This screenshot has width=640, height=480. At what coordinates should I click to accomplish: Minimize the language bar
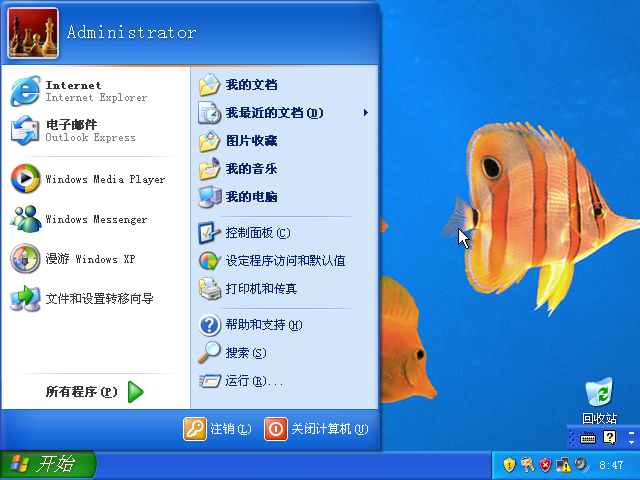[631, 433]
